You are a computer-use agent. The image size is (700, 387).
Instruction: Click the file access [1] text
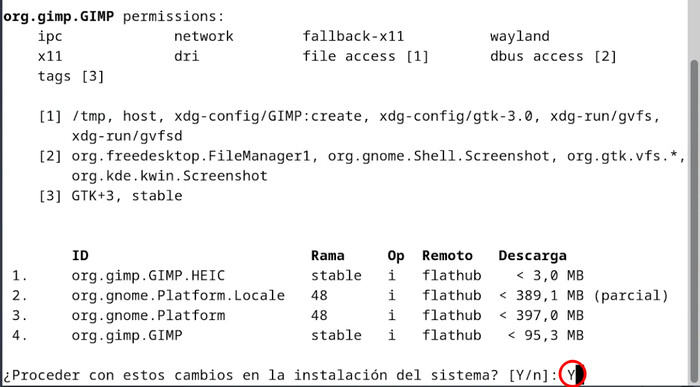[366, 57]
